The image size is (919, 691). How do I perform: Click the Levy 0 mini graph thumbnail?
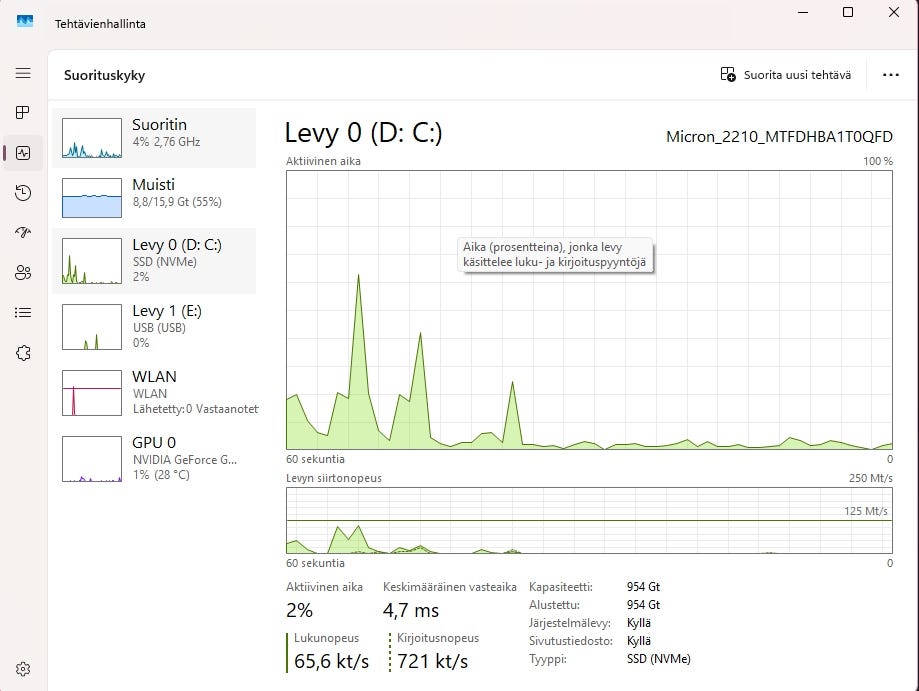click(92, 261)
